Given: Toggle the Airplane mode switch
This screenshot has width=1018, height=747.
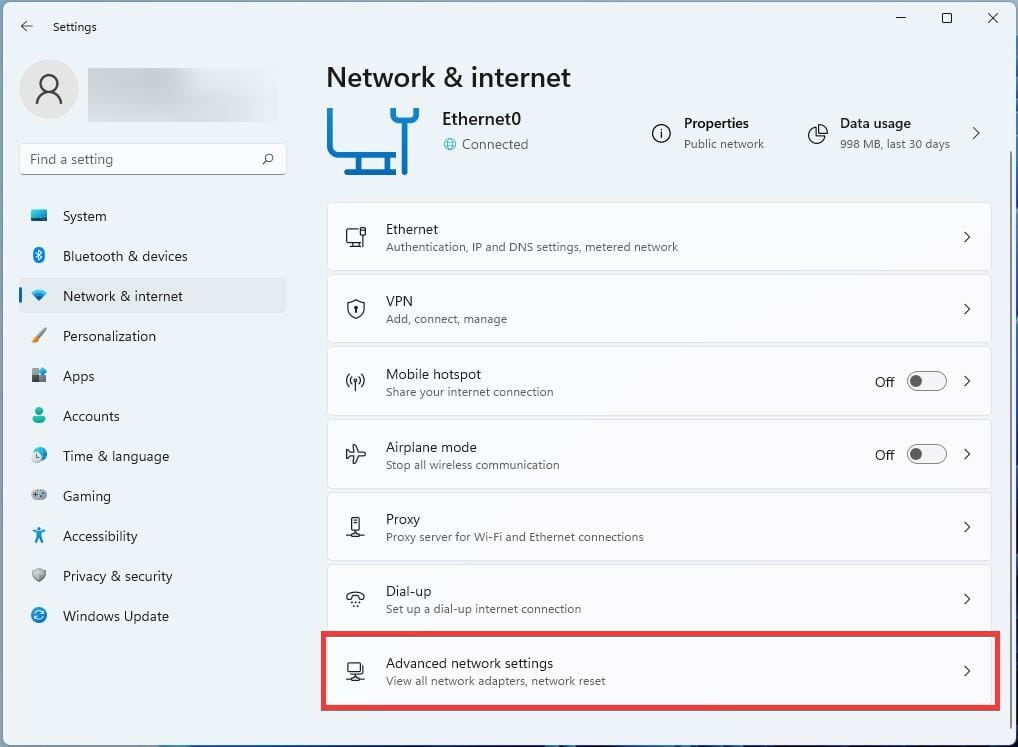Looking at the screenshot, I should [926, 454].
